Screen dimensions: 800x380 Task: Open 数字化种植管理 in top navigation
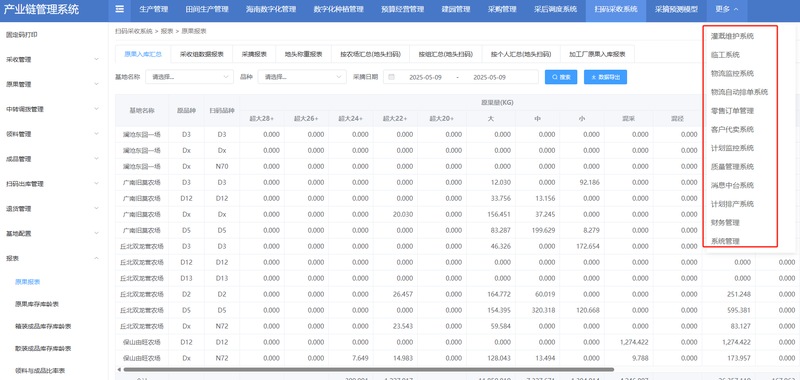pyautogui.click(x=338, y=9)
